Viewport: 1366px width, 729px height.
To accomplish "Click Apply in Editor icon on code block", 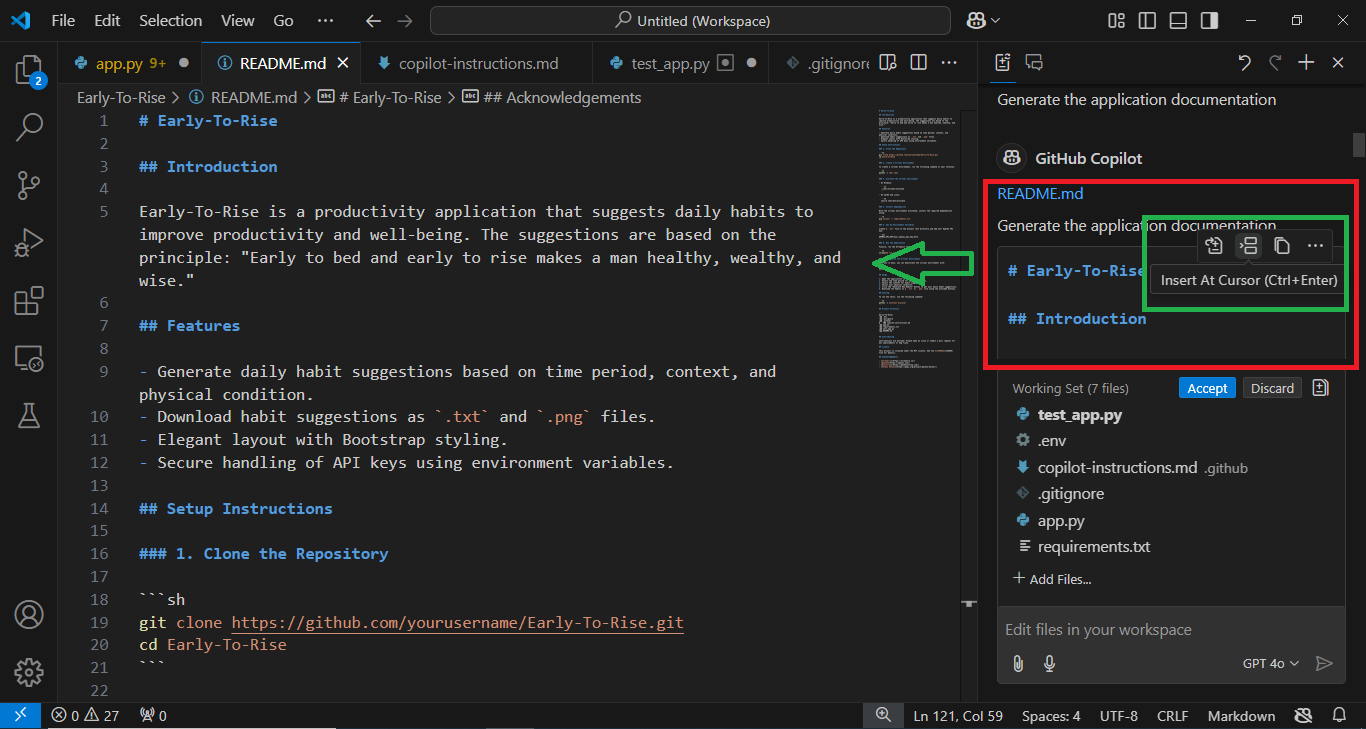I will [x=1214, y=245].
